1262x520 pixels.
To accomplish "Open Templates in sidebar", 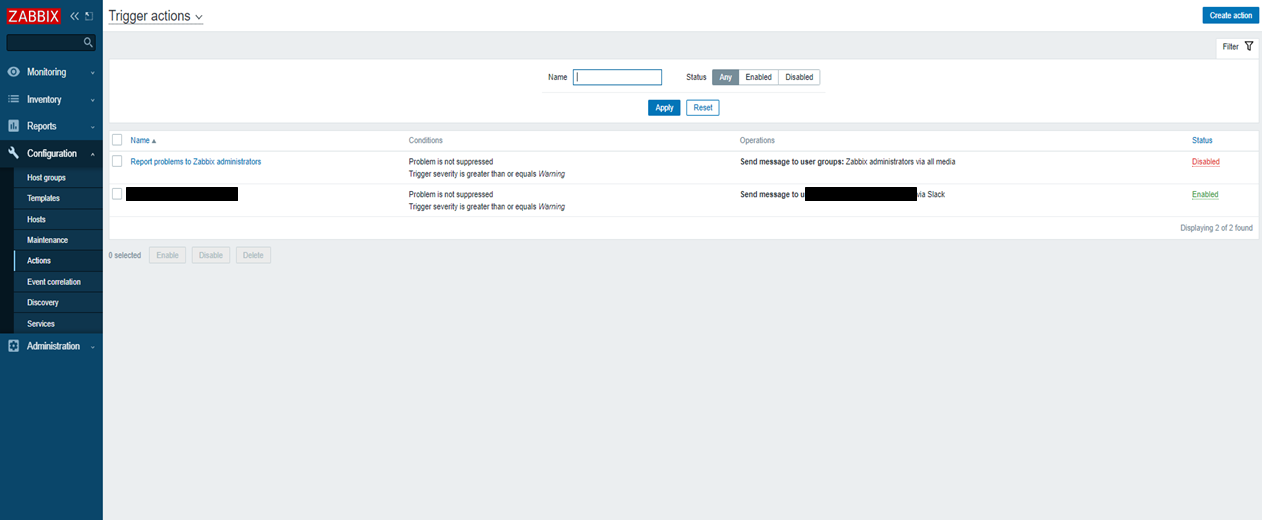I will click(x=43, y=198).
